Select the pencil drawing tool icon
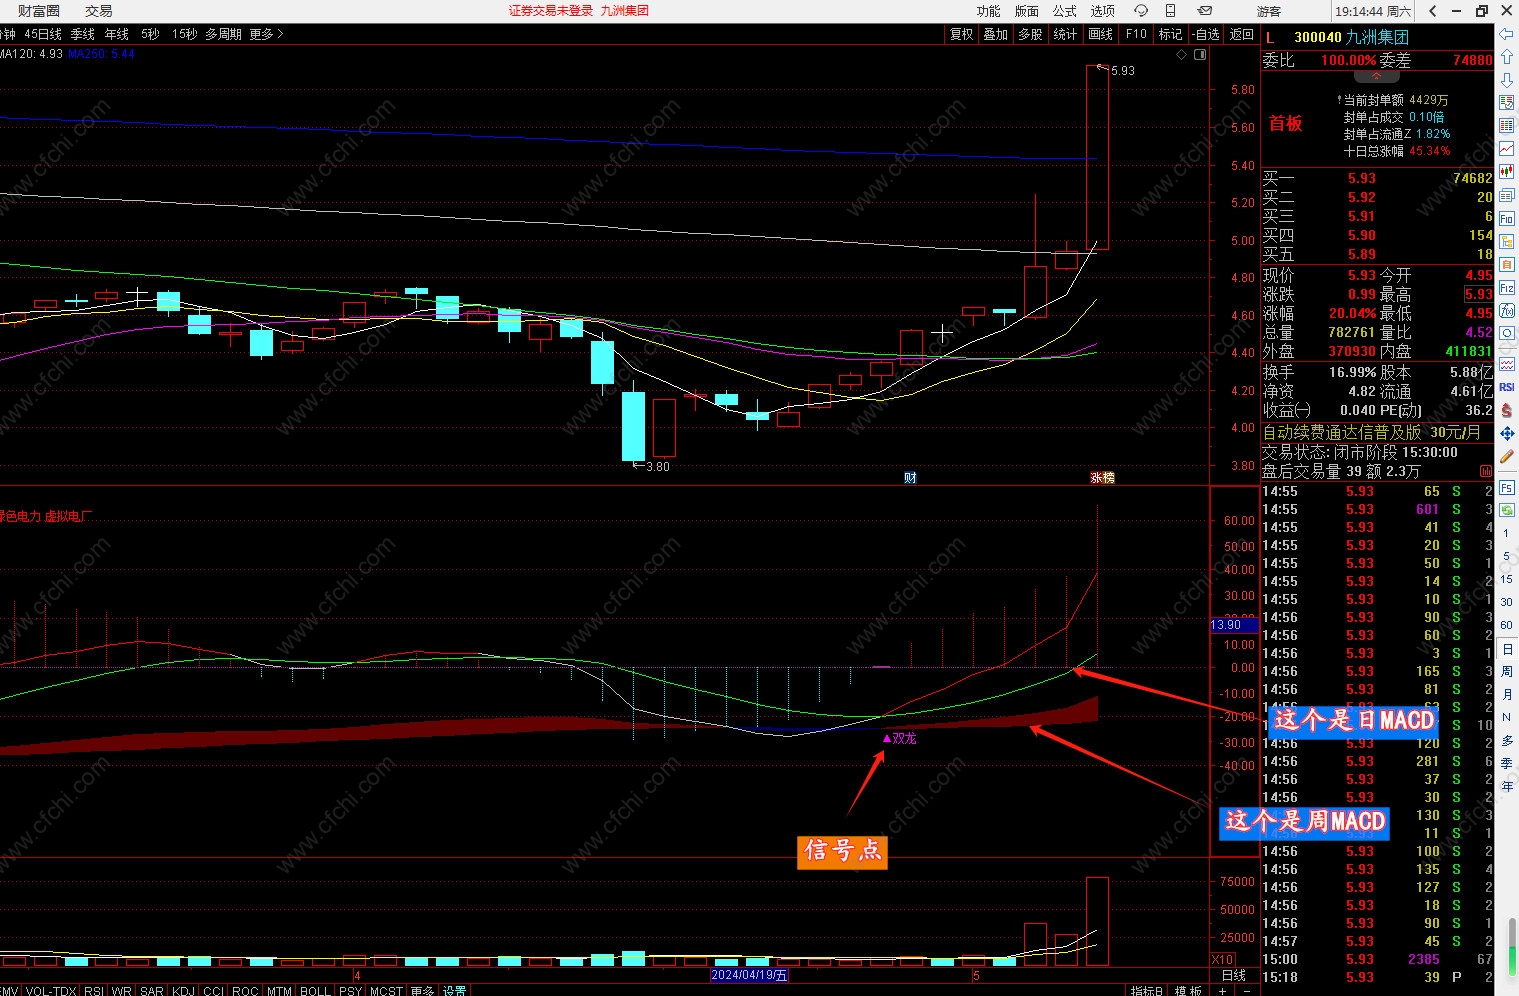The width and height of the screenshot is (1519, 996). (1506, 456)
